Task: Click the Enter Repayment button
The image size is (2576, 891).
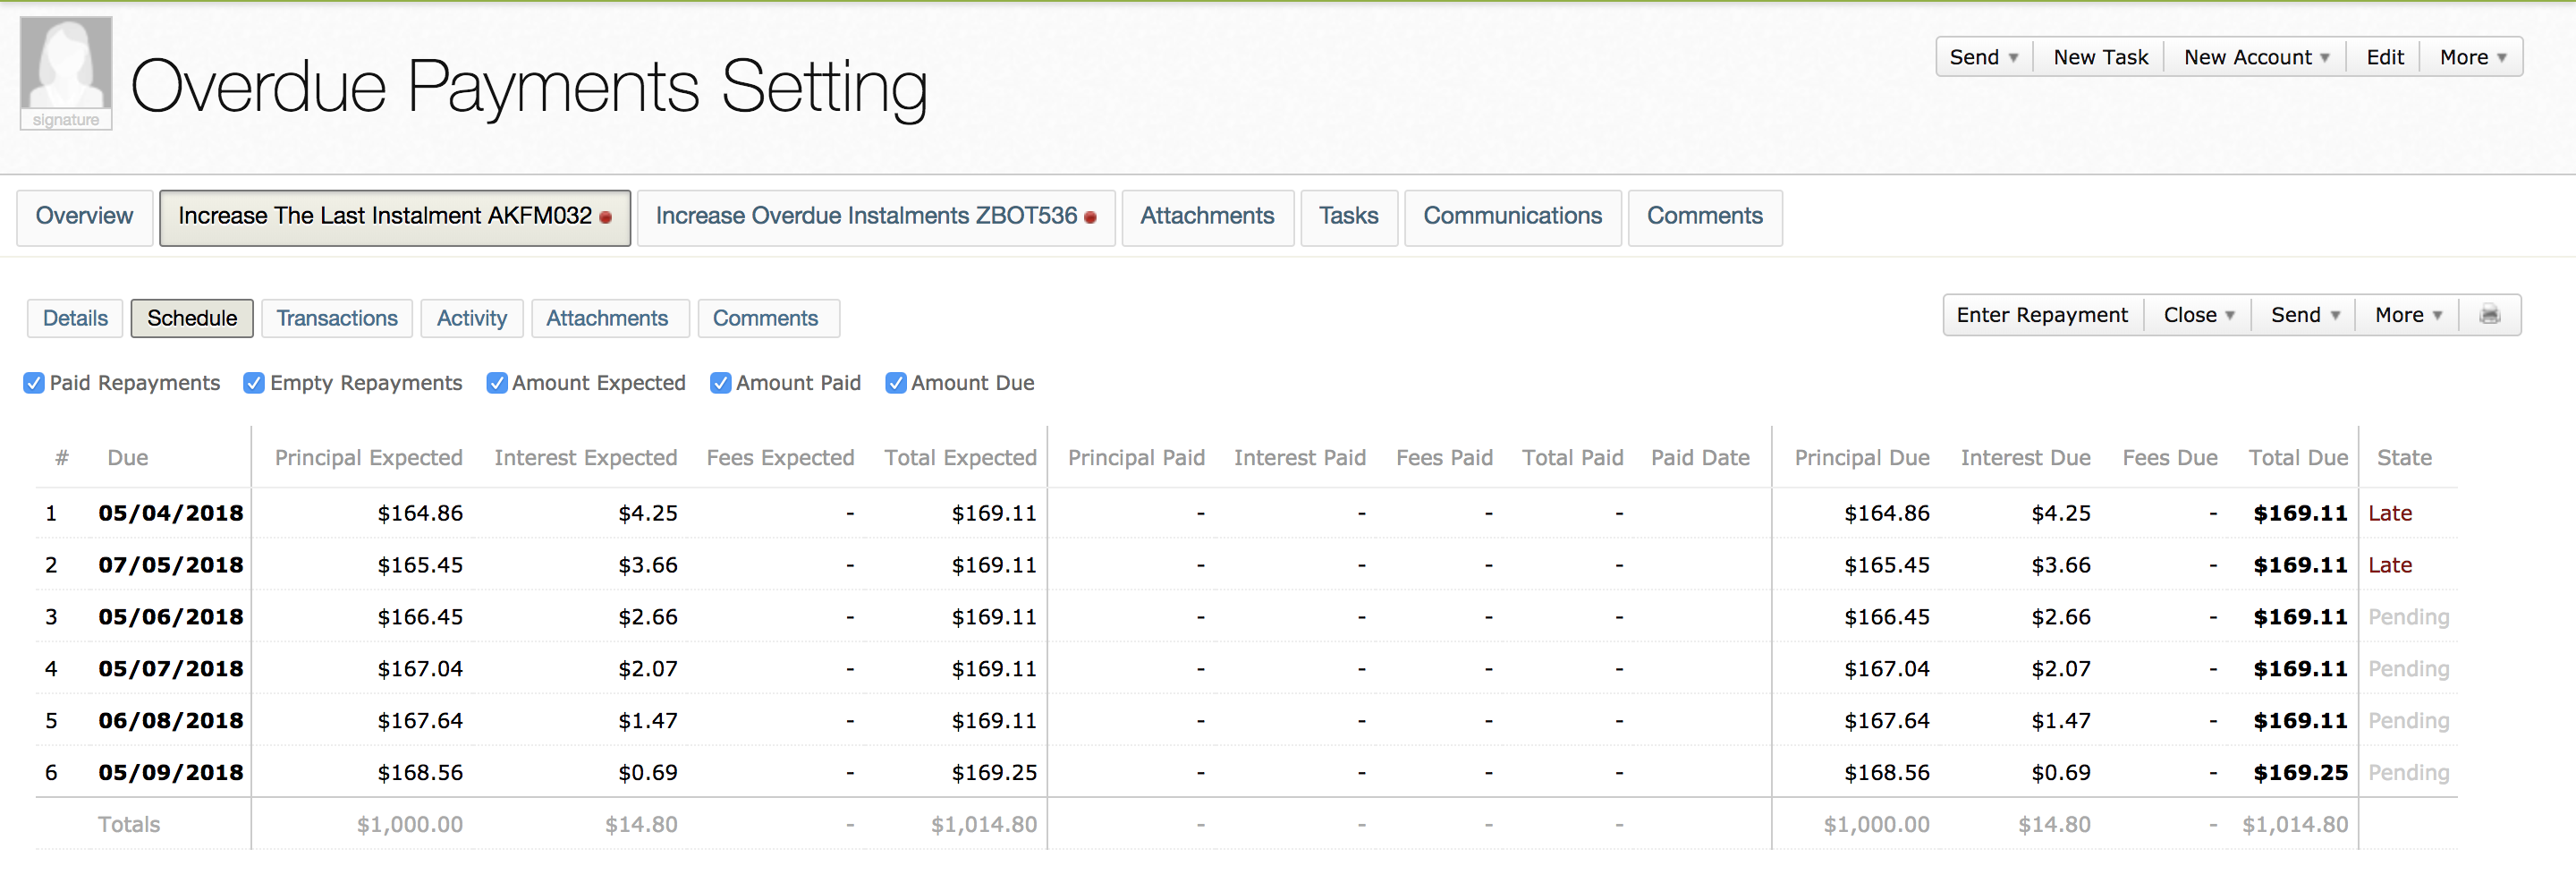Action: 2042,315
